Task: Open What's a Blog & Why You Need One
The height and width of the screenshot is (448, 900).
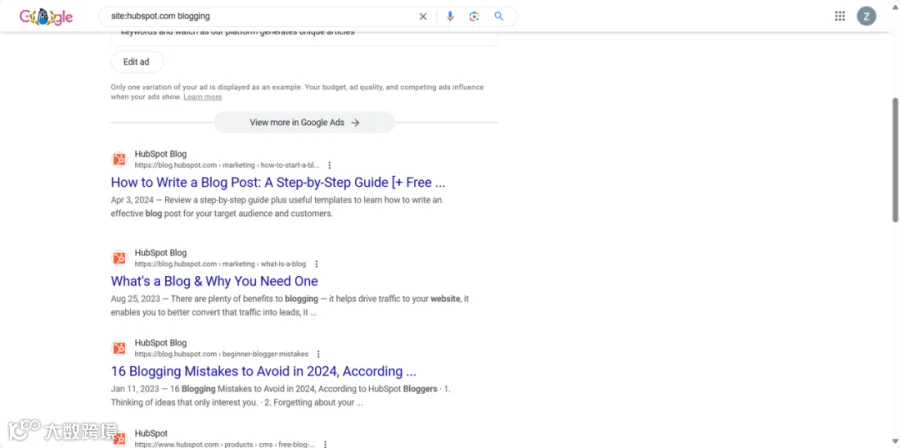Action: (x=214, y=281)
